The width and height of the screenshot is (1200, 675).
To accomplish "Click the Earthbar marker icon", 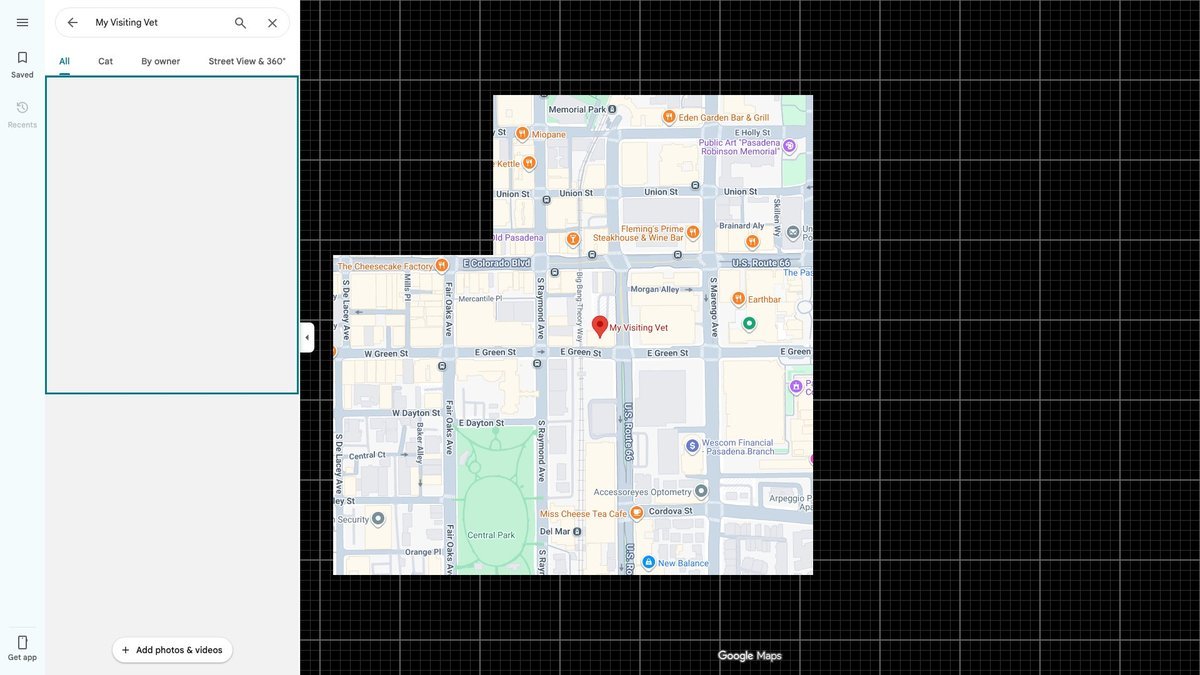I will [739, 298].
